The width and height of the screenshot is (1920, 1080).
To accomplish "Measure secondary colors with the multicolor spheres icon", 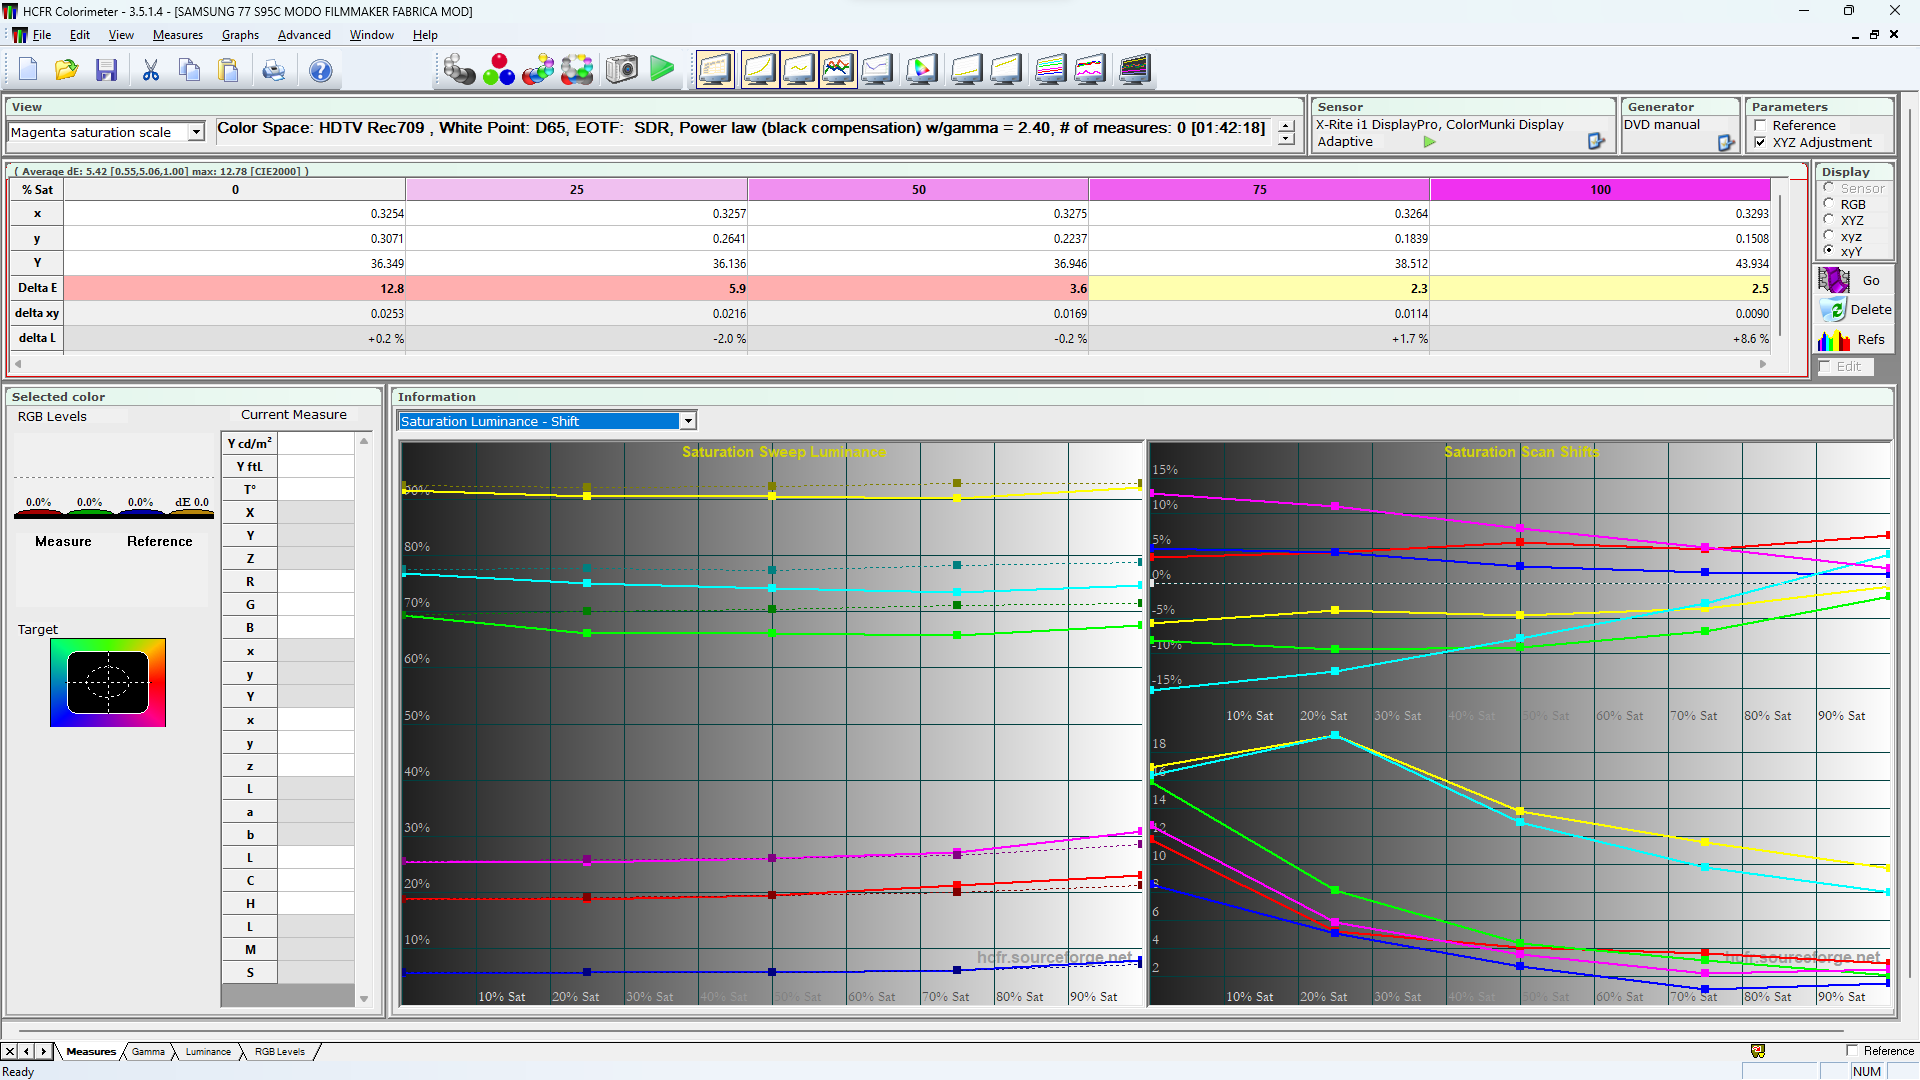I will click(538, 69).
